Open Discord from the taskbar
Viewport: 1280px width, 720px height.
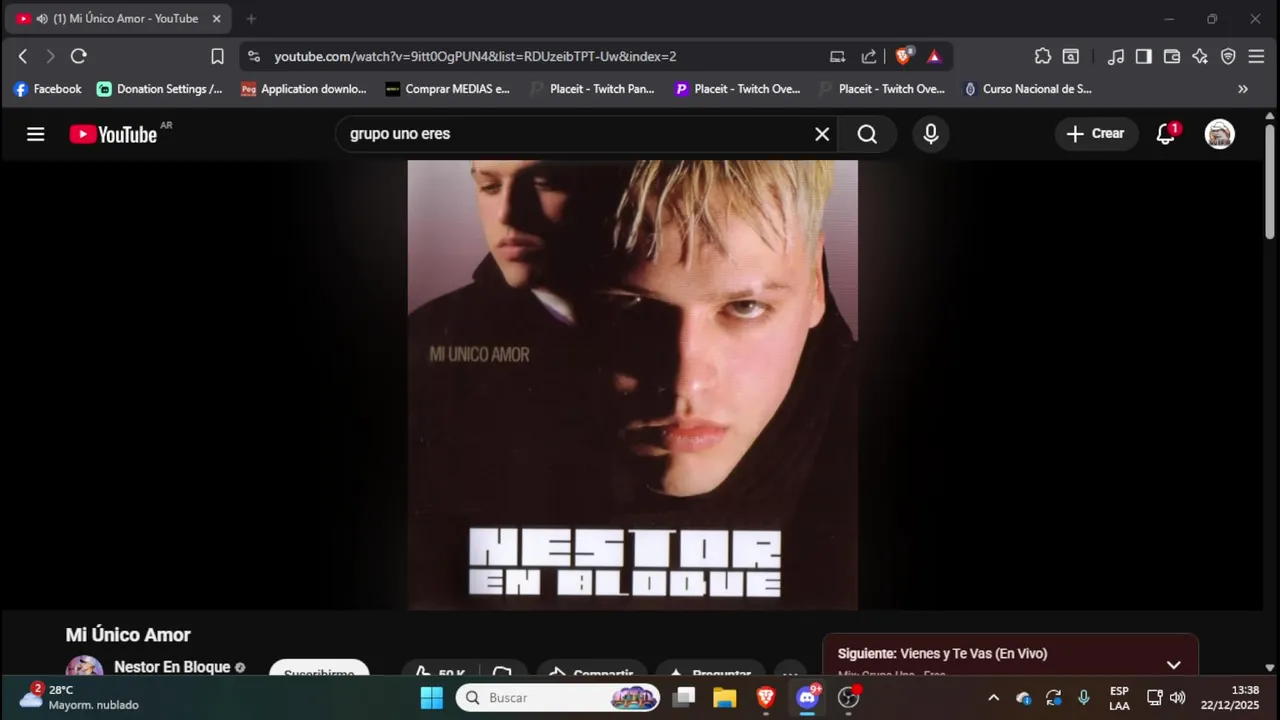808,698
